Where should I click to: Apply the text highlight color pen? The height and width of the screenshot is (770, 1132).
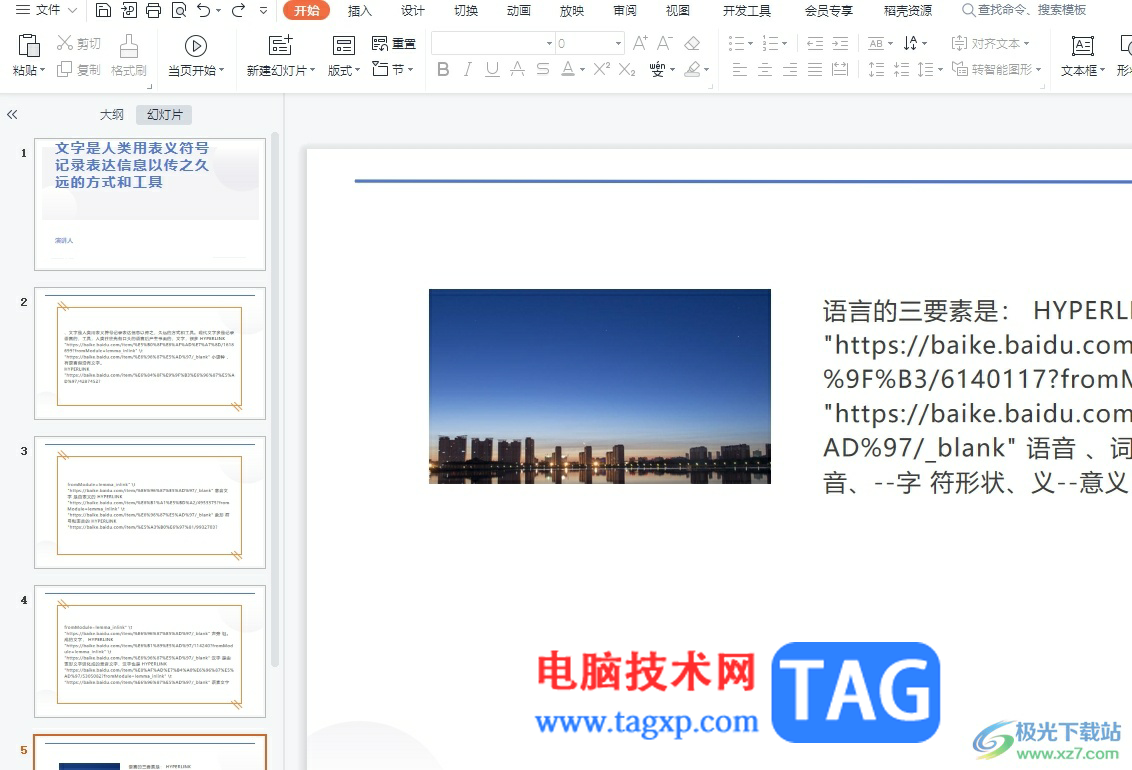click(692, 69)
